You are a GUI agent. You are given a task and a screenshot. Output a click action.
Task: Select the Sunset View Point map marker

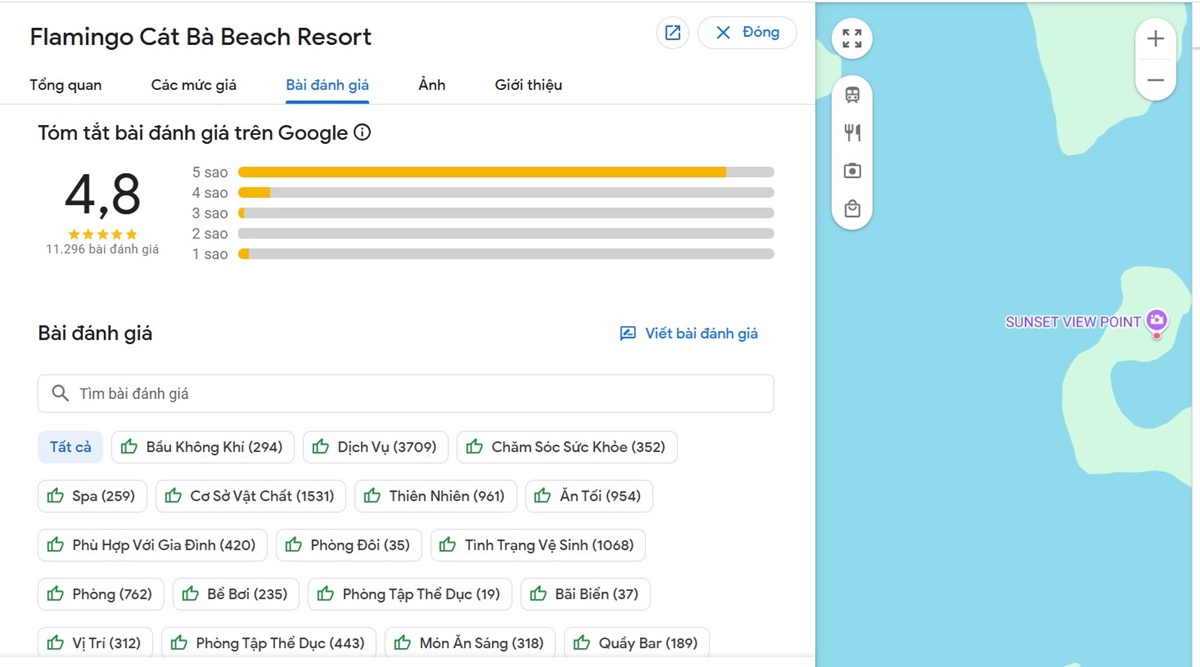[x=1157, y=321]
